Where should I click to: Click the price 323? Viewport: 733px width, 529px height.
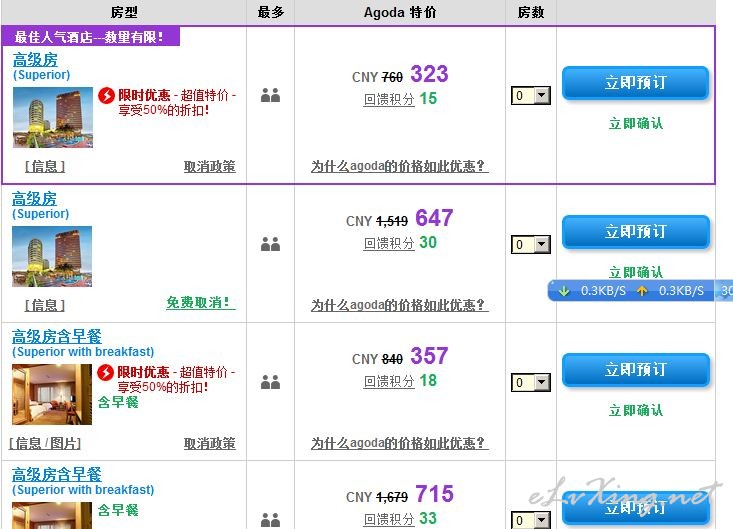tap(429, 74)
